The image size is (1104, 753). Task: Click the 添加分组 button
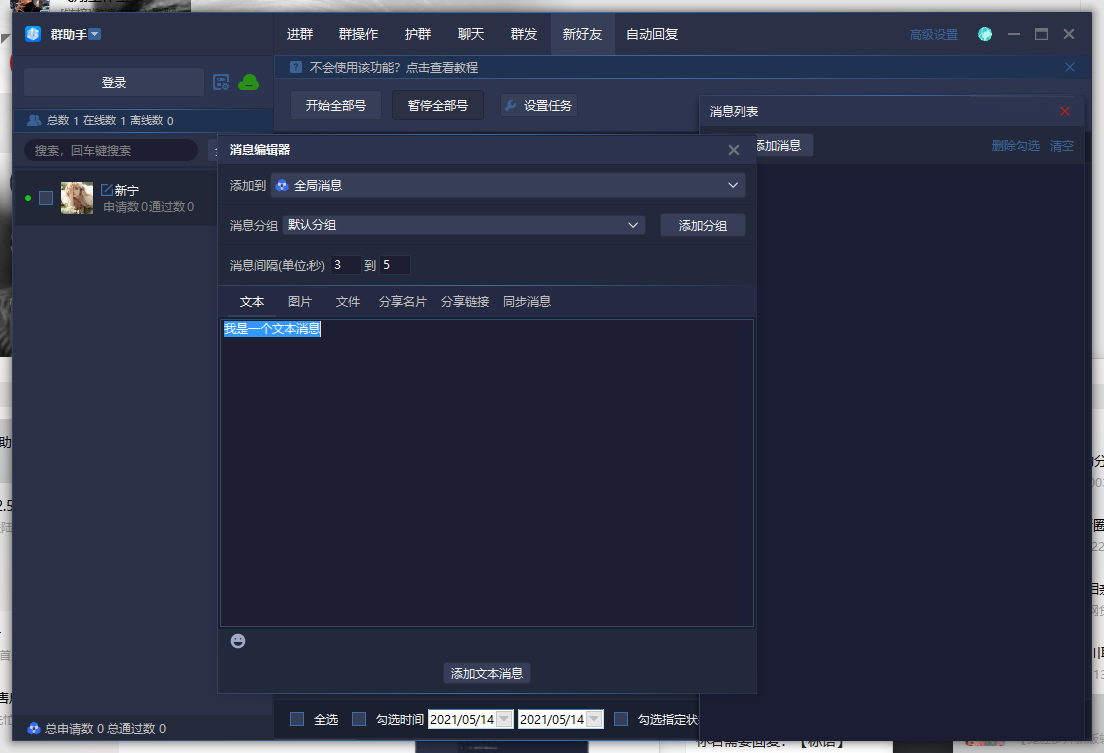(703, 225)
